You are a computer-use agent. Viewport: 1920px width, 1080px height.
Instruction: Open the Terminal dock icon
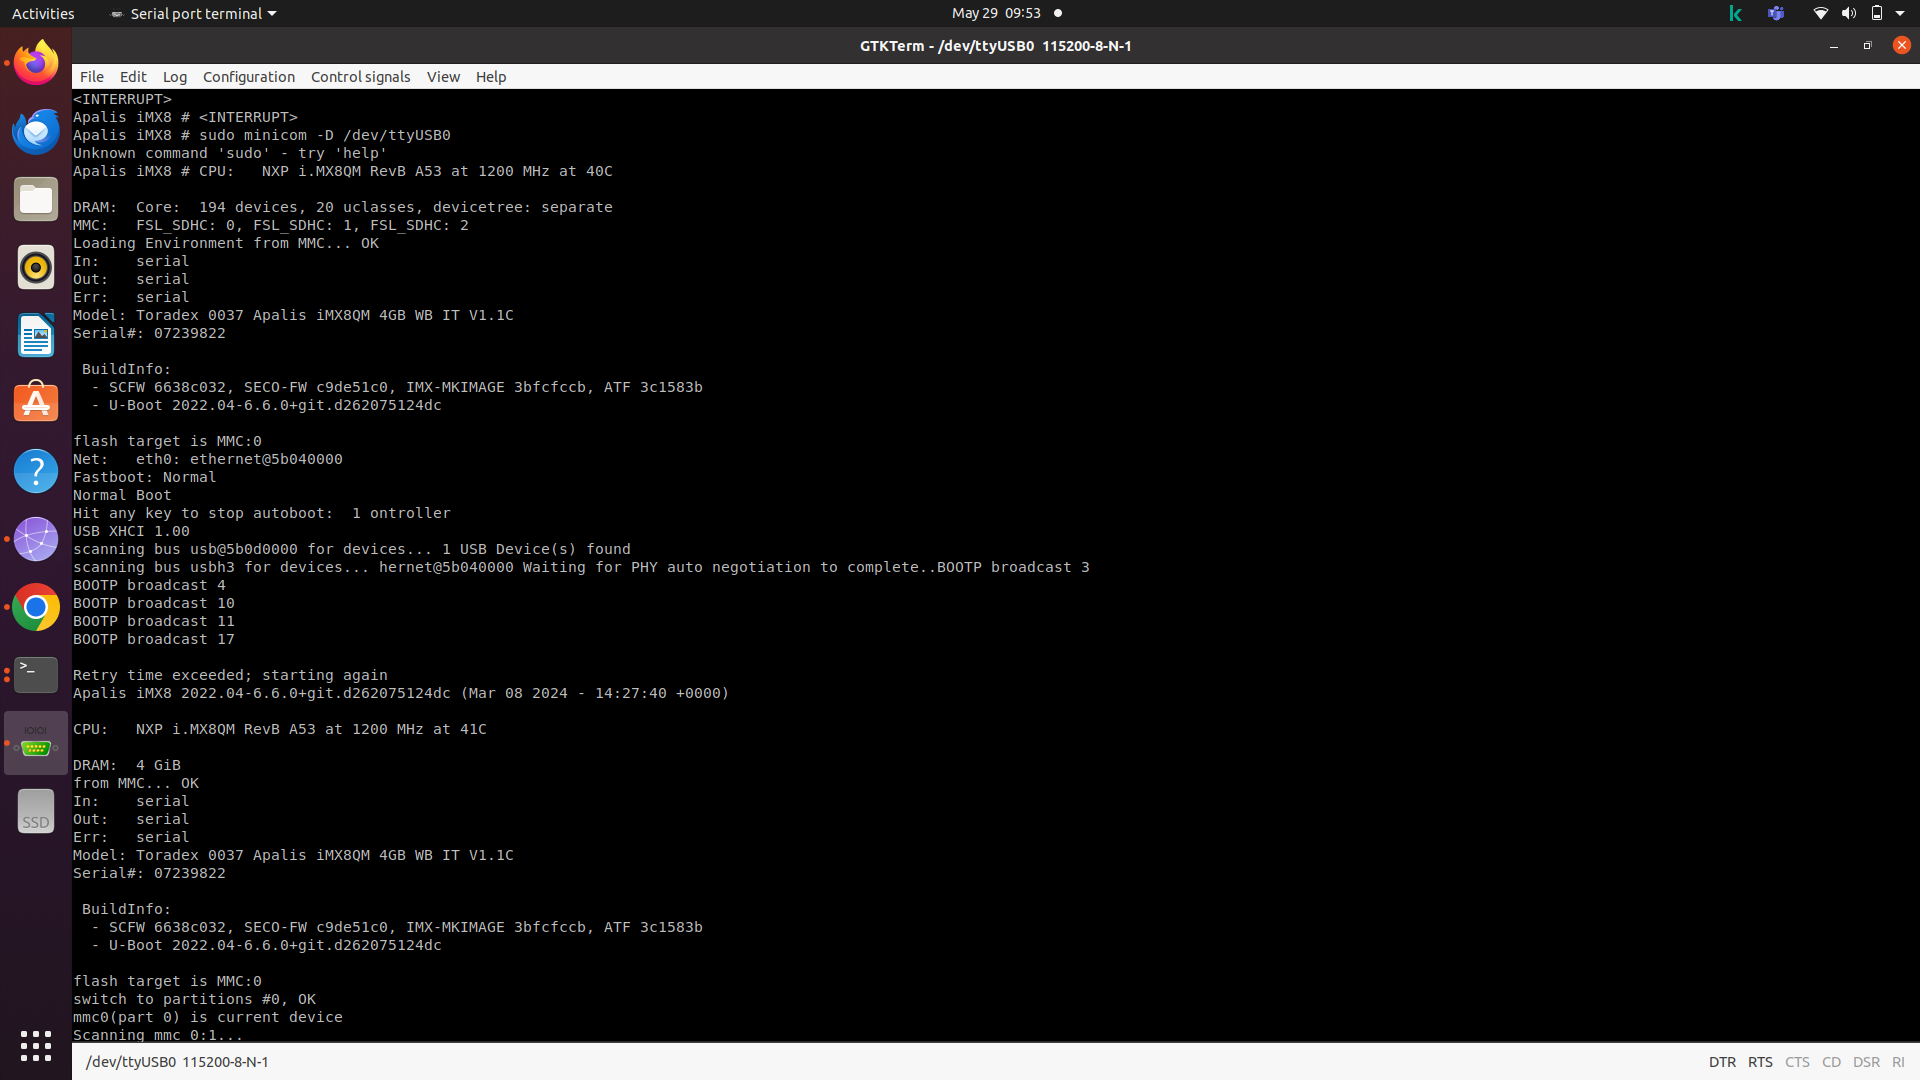(x=36, y=675)
